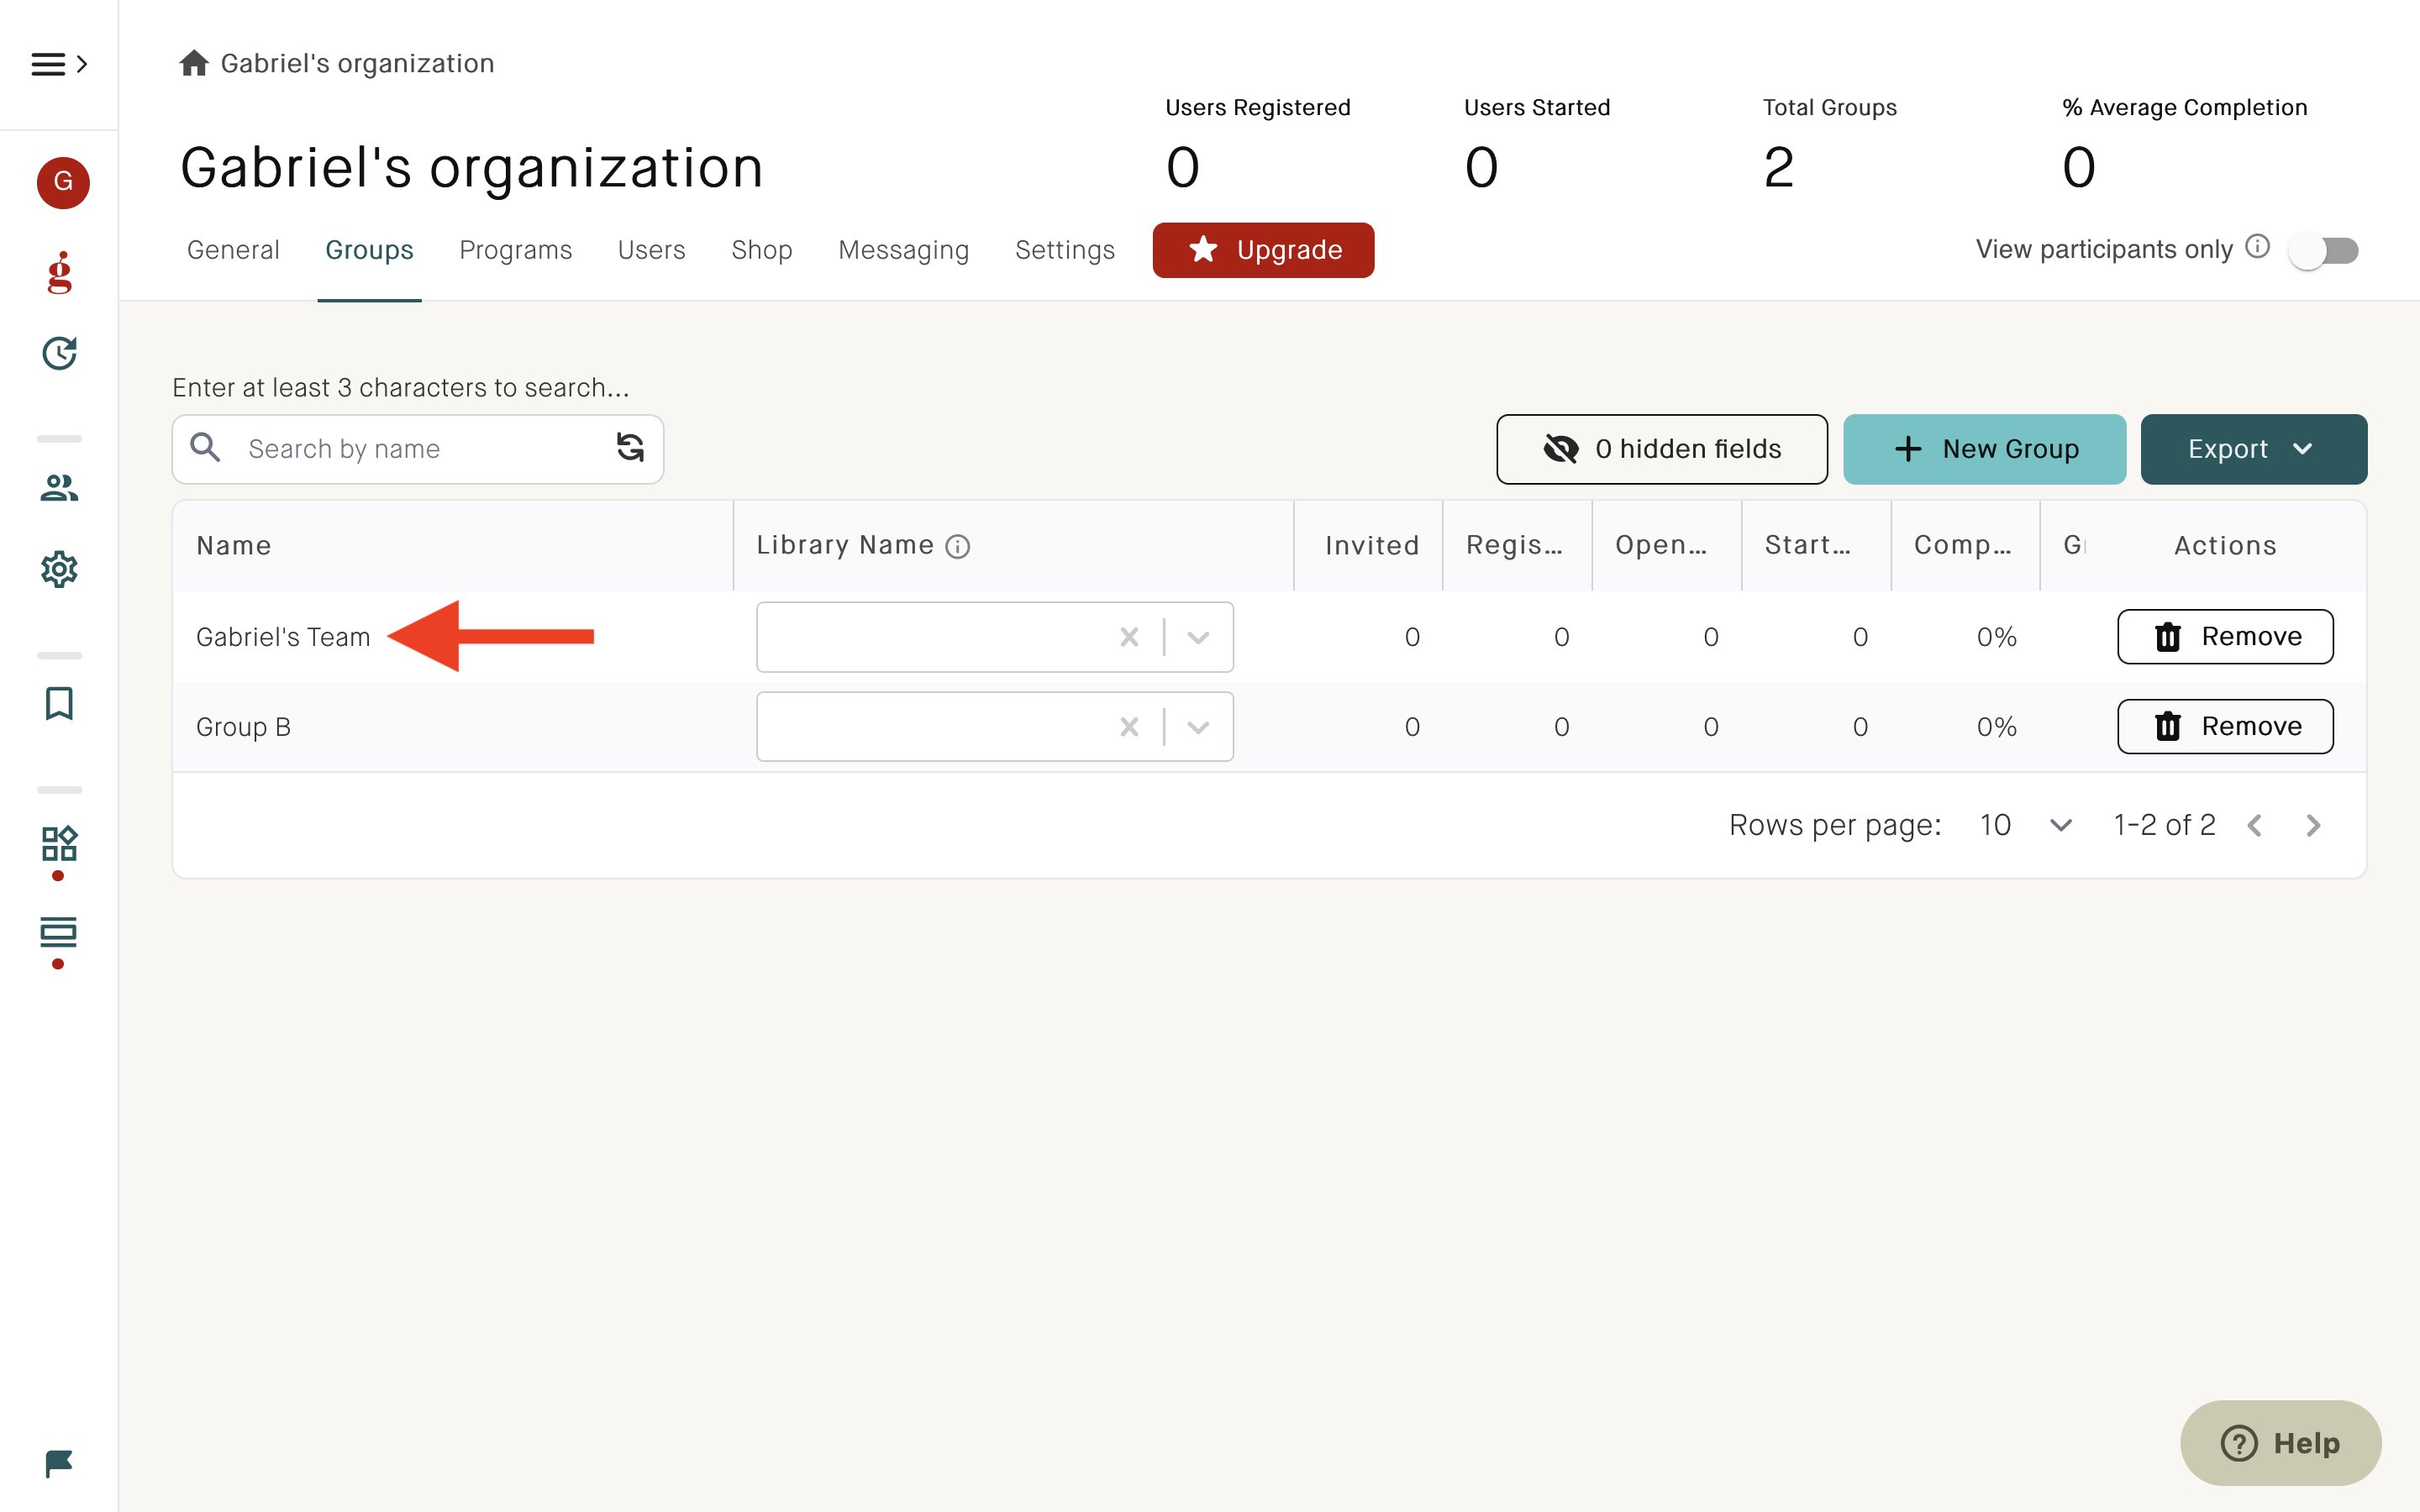Image resolution: width=2420 pixels, height=1512 pixels.
Task: Sort by Name column header
Action: click(x=234, y=546)
